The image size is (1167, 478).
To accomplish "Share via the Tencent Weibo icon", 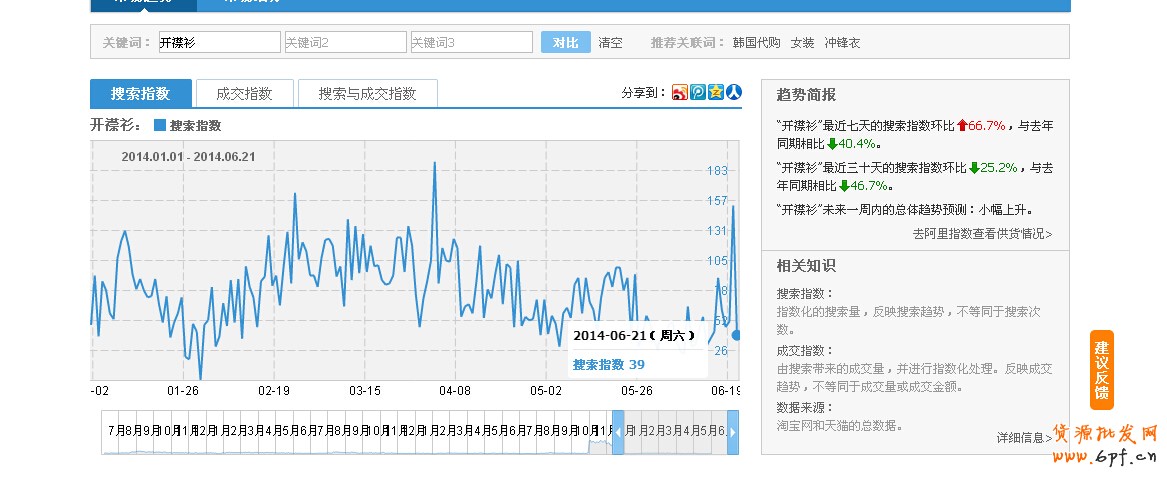I will (698, 93).
